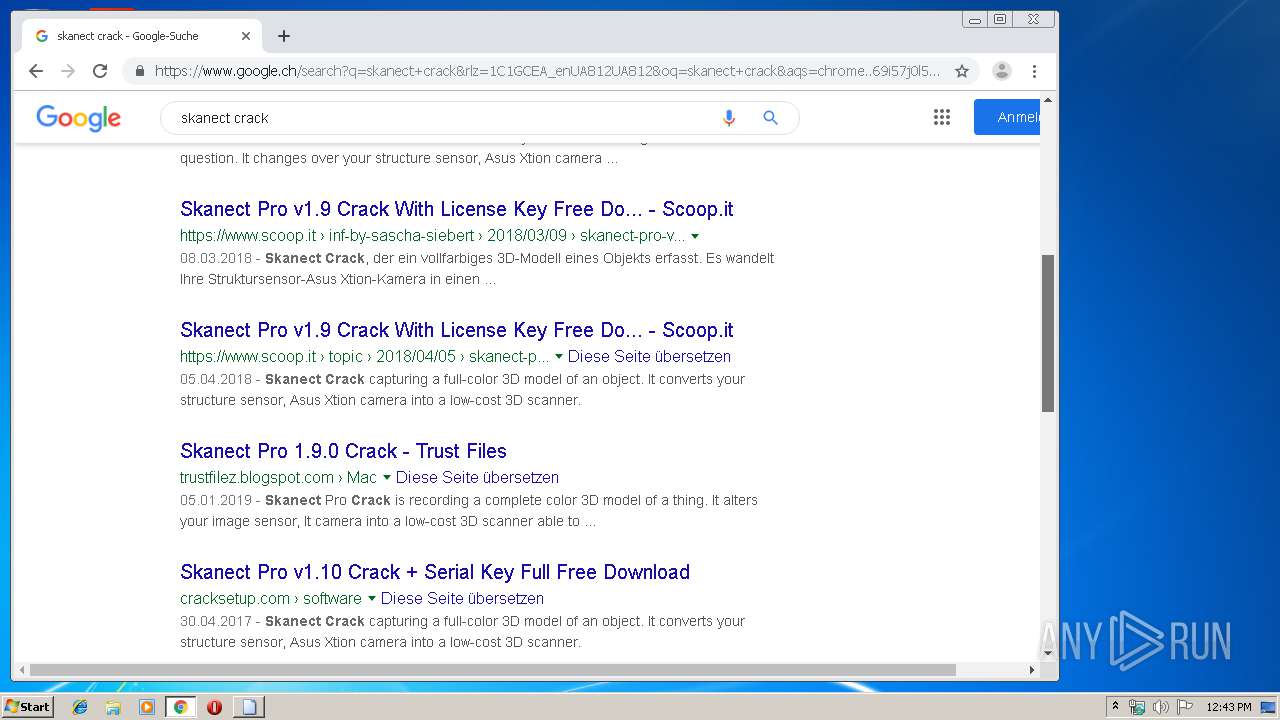The height and width of the screenshot is (720, 1280).
Task: Select the skanect crack - Google-Suche tab
Action: click(x=140, y=36)
